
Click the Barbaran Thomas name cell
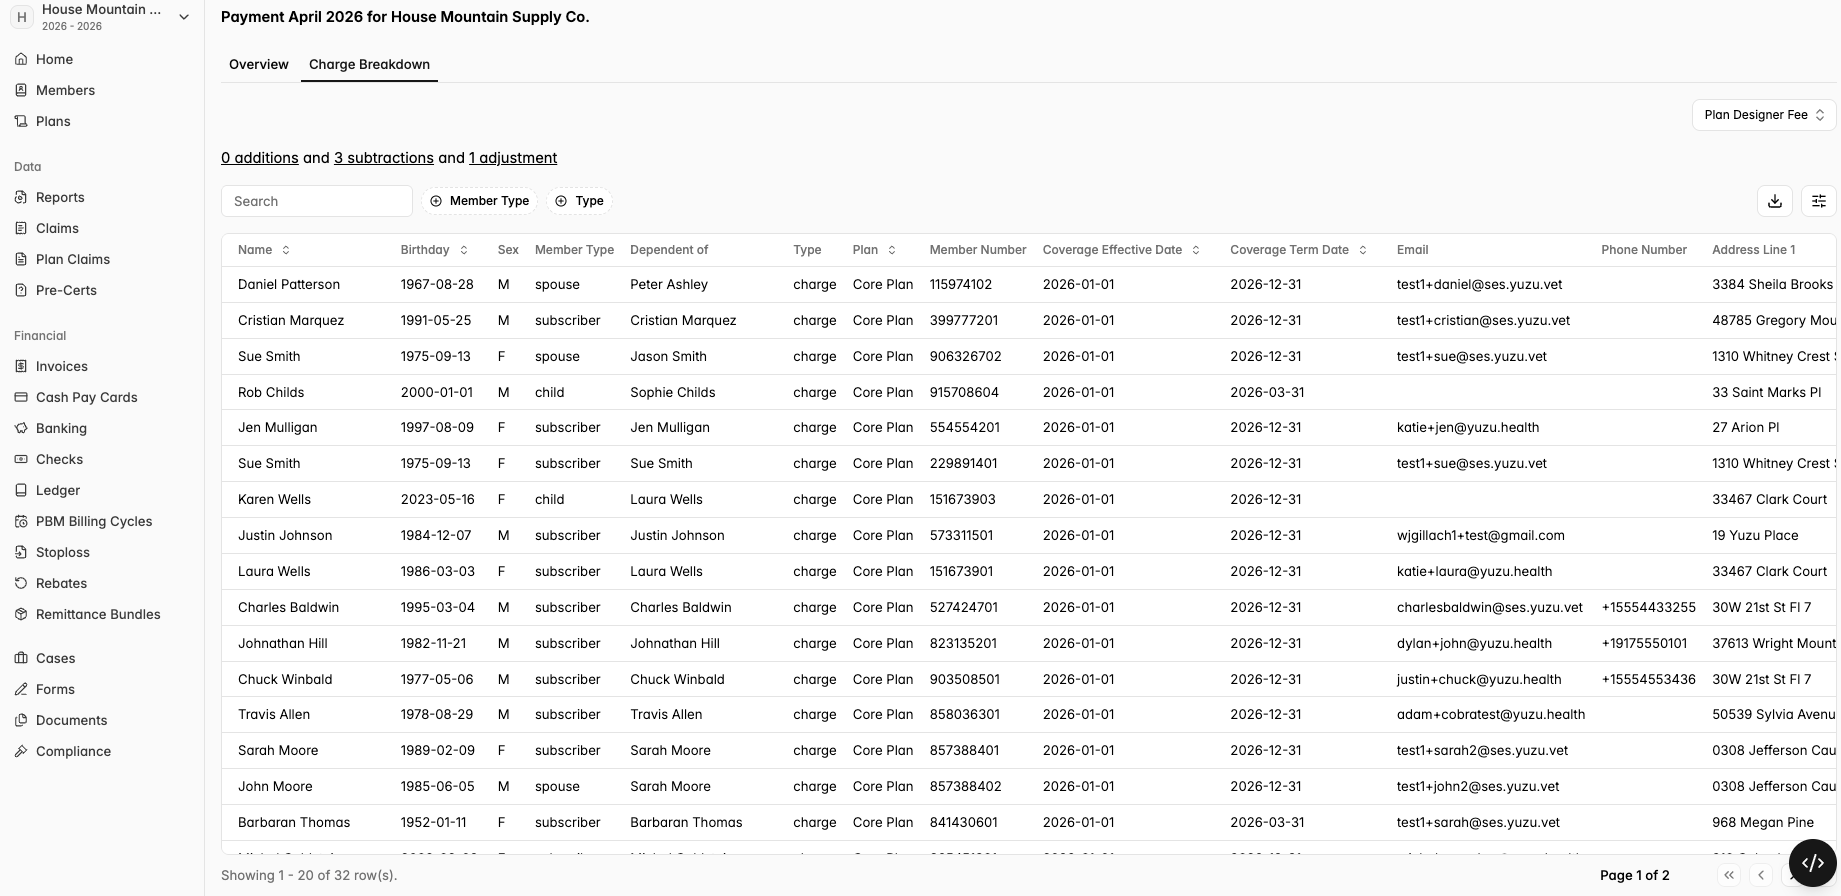pyautogui.click(x=294, y=822)
